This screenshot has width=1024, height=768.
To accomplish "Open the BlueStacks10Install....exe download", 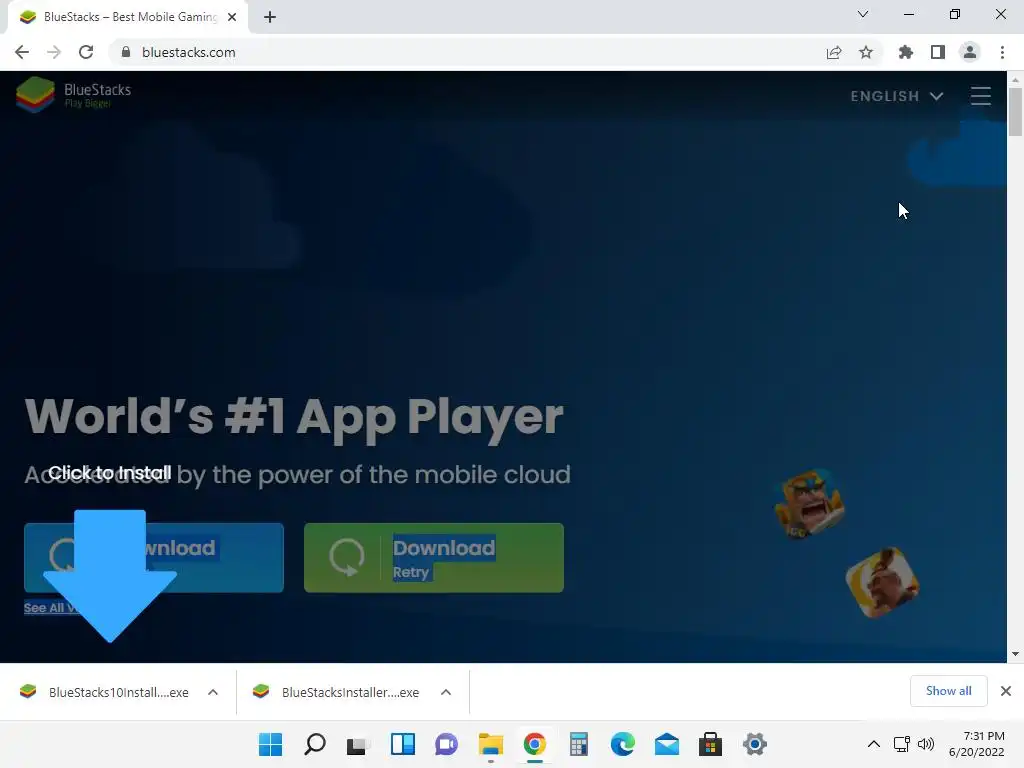I will pos(105,692).
